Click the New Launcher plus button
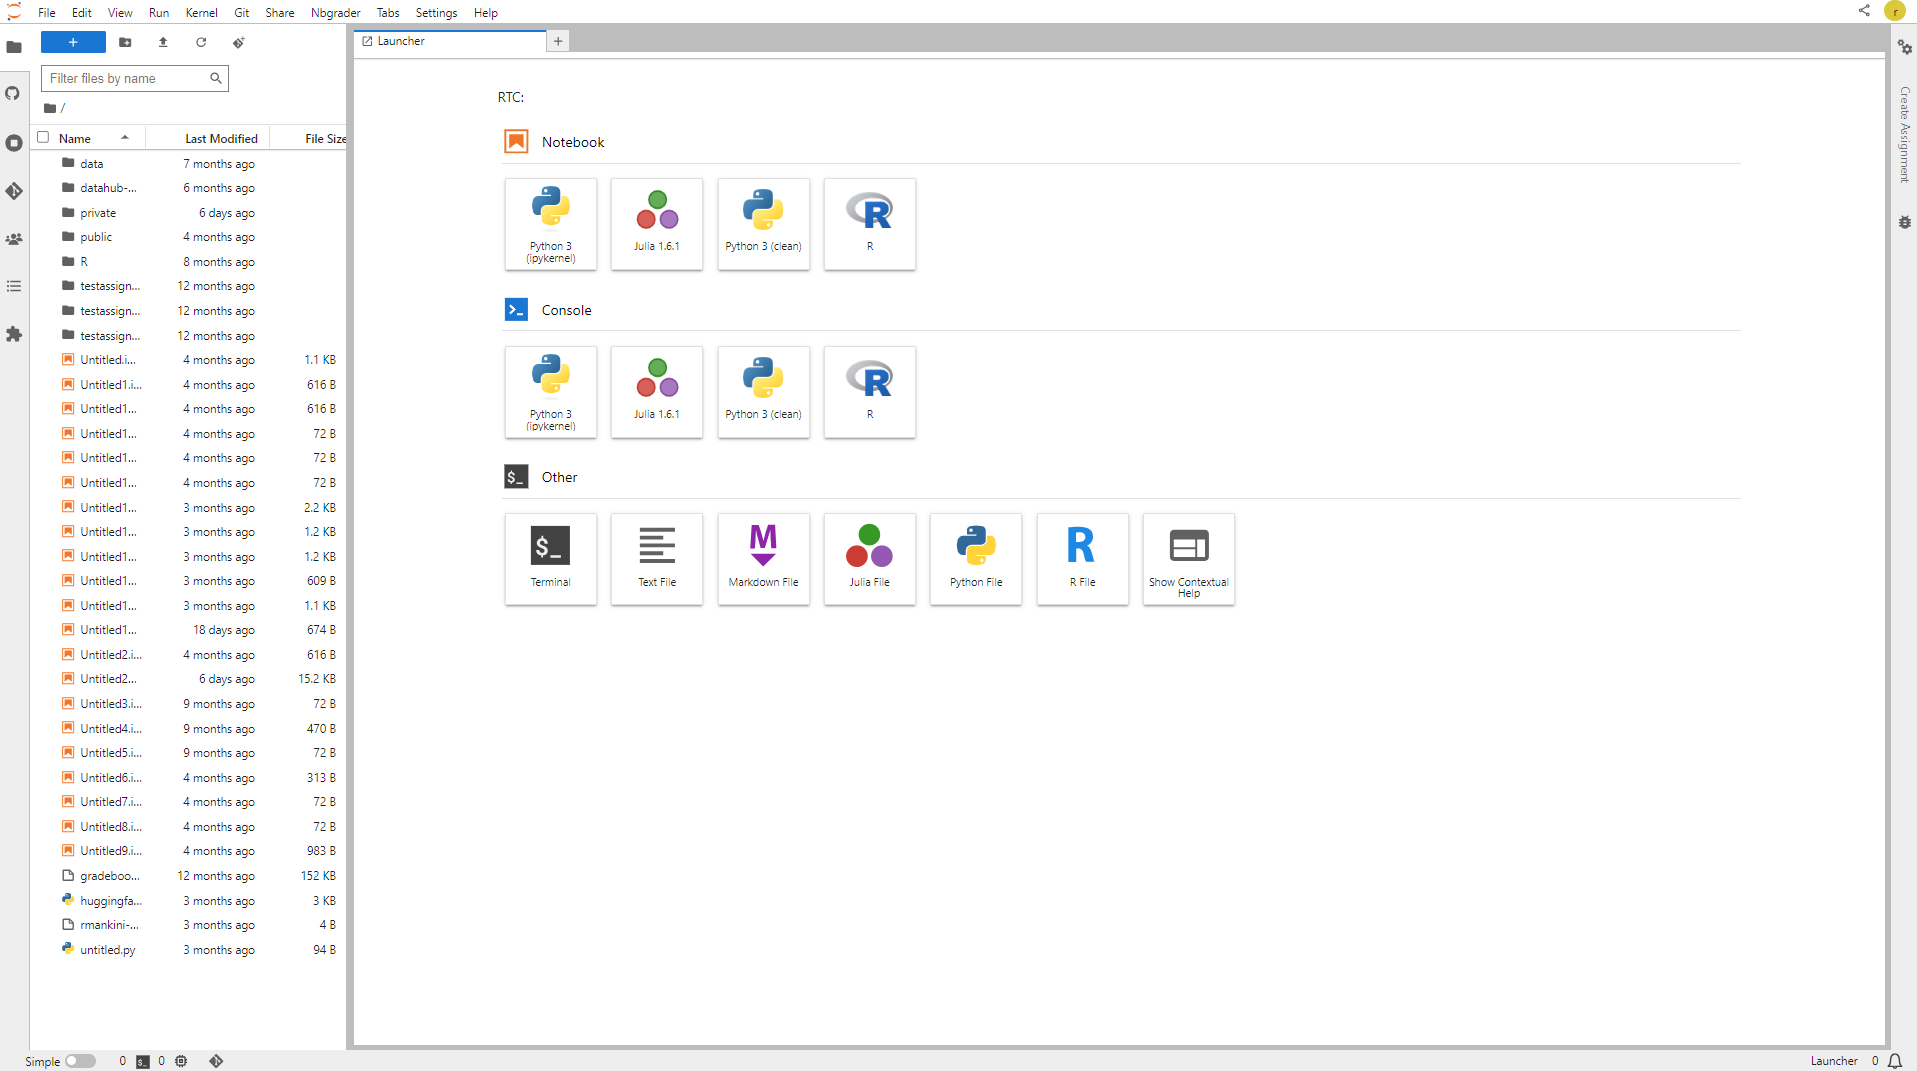1917x1071 pixels. 73,42
